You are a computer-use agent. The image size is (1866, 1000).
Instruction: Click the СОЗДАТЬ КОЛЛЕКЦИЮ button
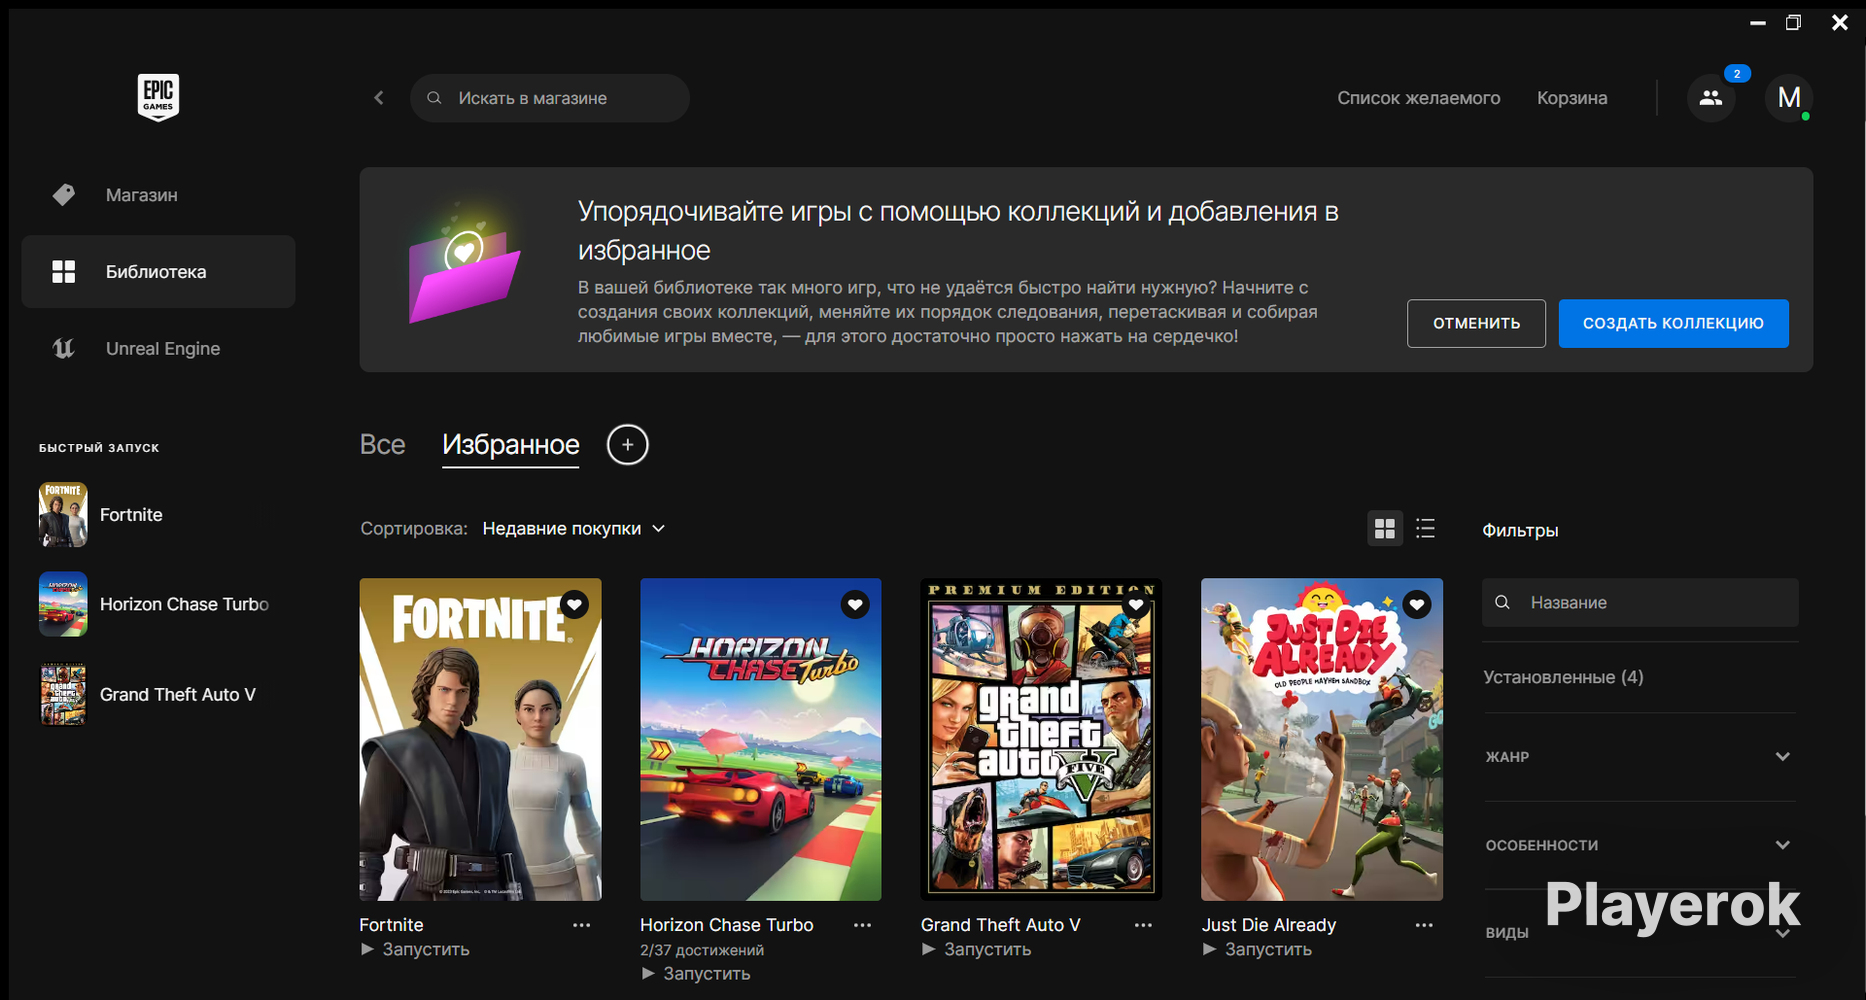pos(1673,323)
